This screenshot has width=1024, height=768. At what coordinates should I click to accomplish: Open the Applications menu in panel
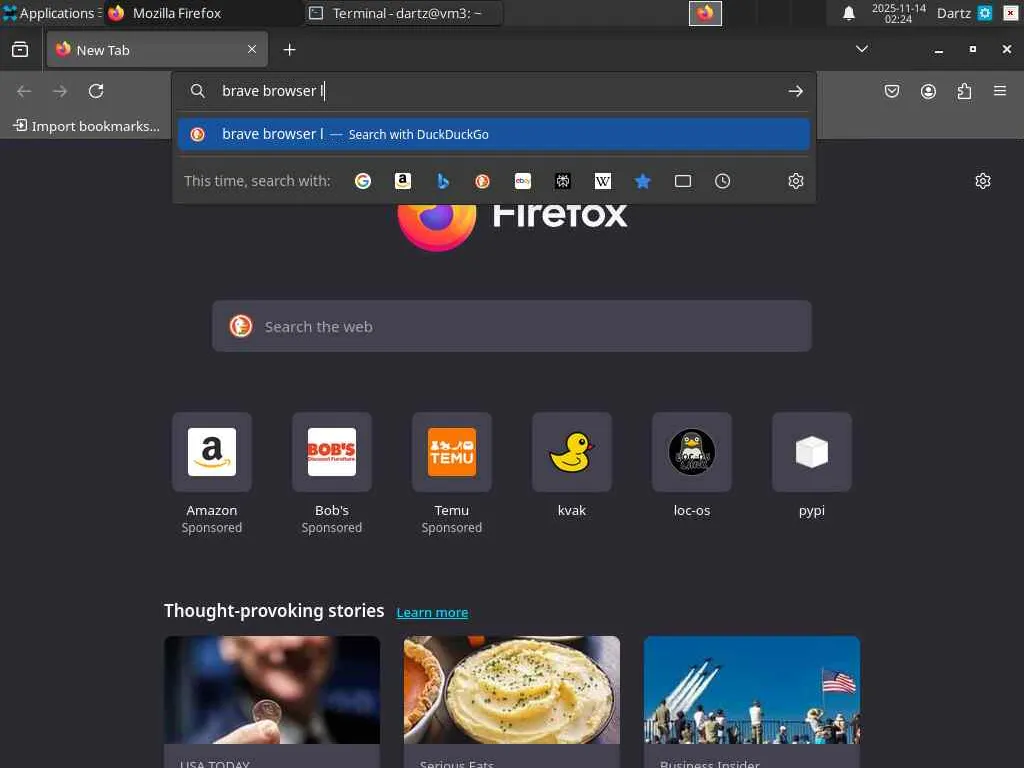[x=52, y=13]
